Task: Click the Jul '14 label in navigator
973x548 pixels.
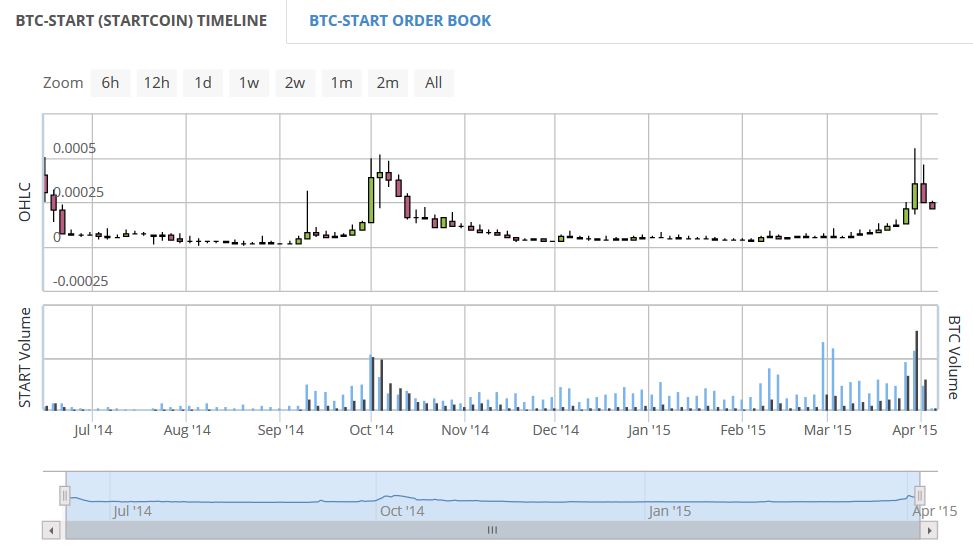Action: click(x=132, y=511)
